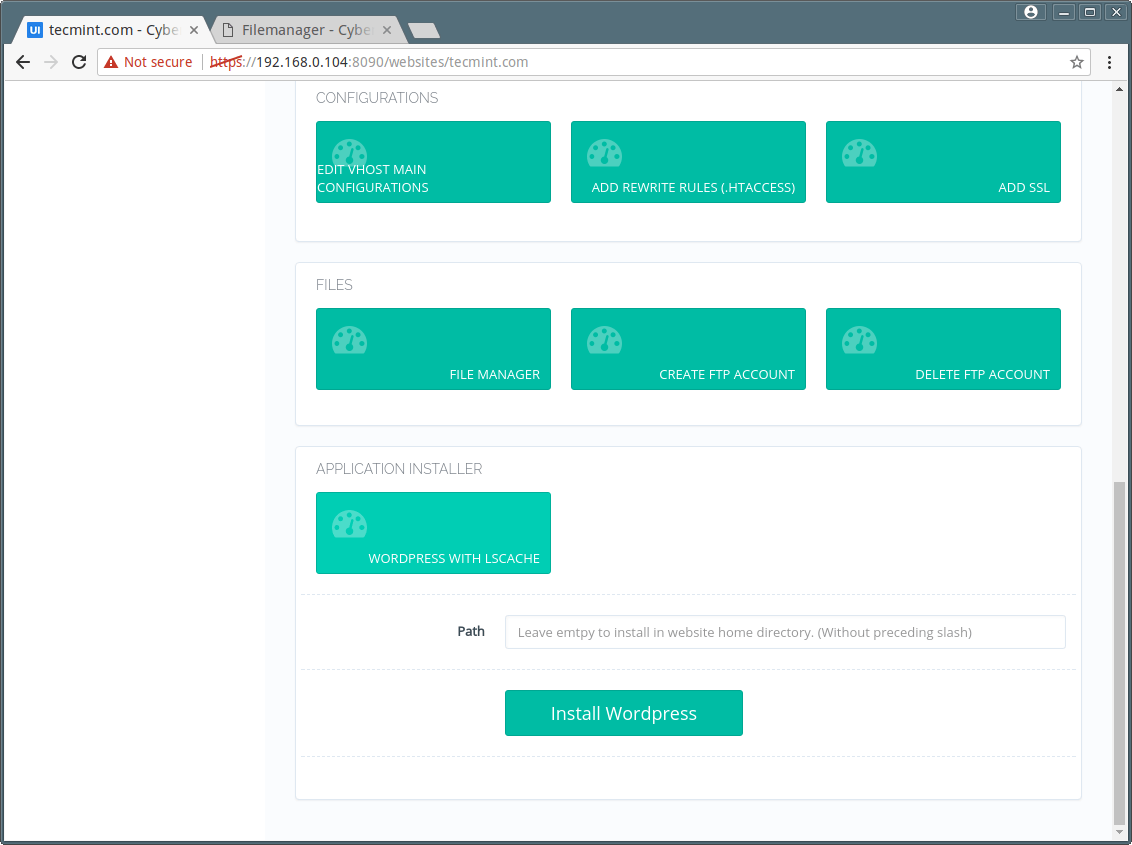Click gauge icon on Delete FTP Account tile
Image resolution: width=1132 pixels, height=845 pixels.
(859, 341)
